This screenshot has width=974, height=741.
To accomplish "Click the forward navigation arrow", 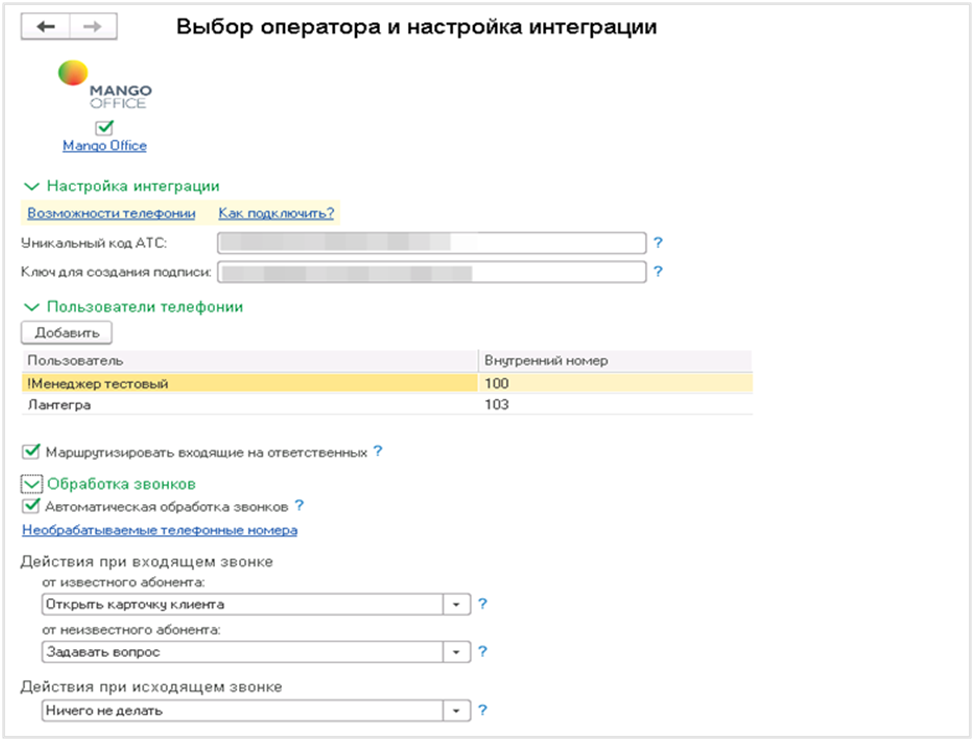I will (x=93, y=27).
